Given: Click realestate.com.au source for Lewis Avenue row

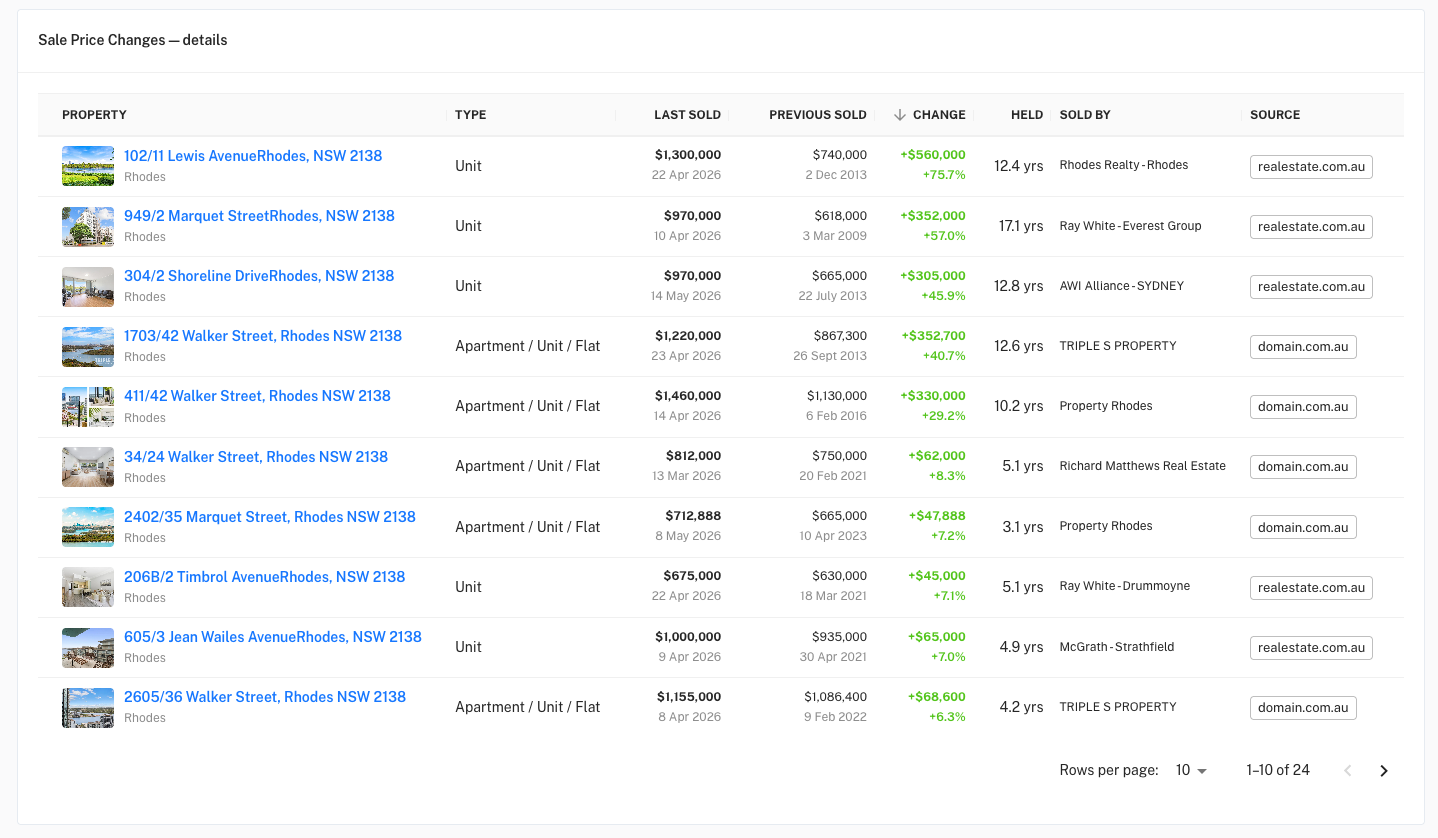Looking at the screenshot, I should click(x=1311, y=166).
